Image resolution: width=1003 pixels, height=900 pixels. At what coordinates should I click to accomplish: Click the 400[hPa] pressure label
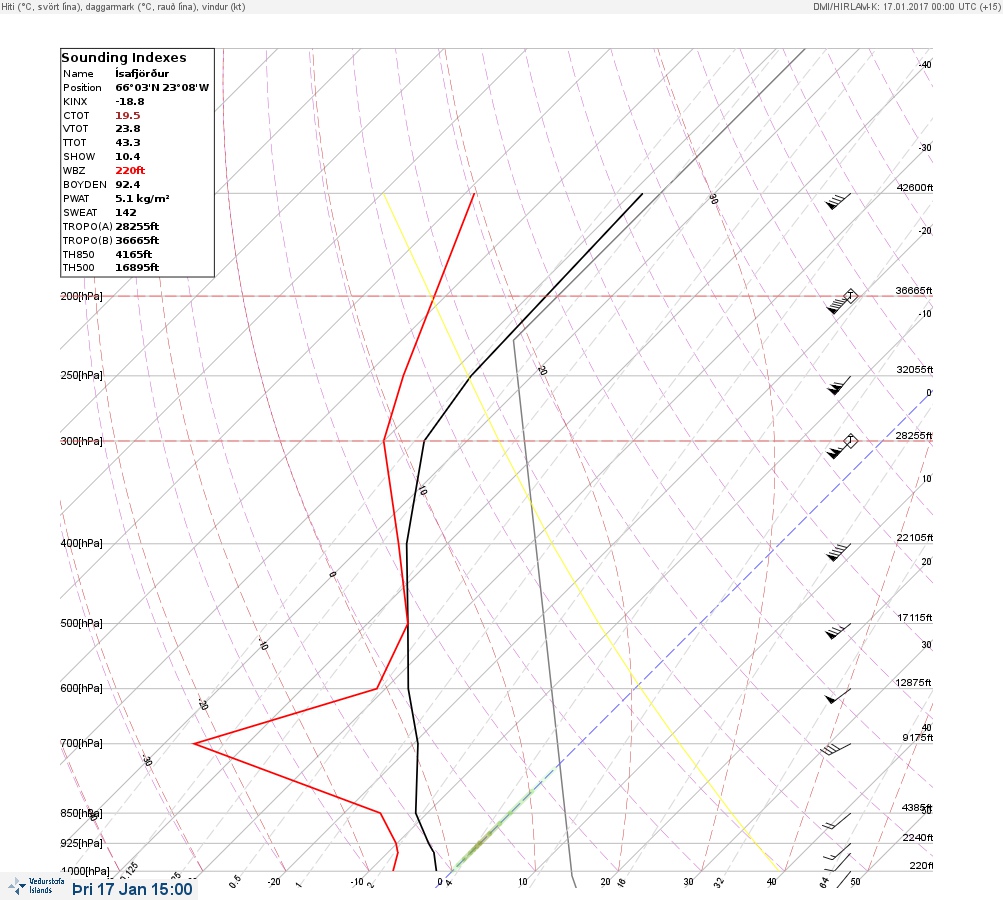81,543
